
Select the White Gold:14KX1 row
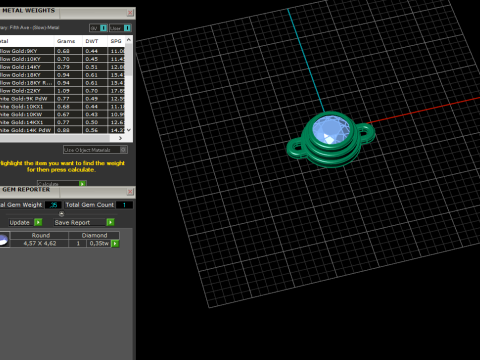pyautogui.click(x=62, y=122)
